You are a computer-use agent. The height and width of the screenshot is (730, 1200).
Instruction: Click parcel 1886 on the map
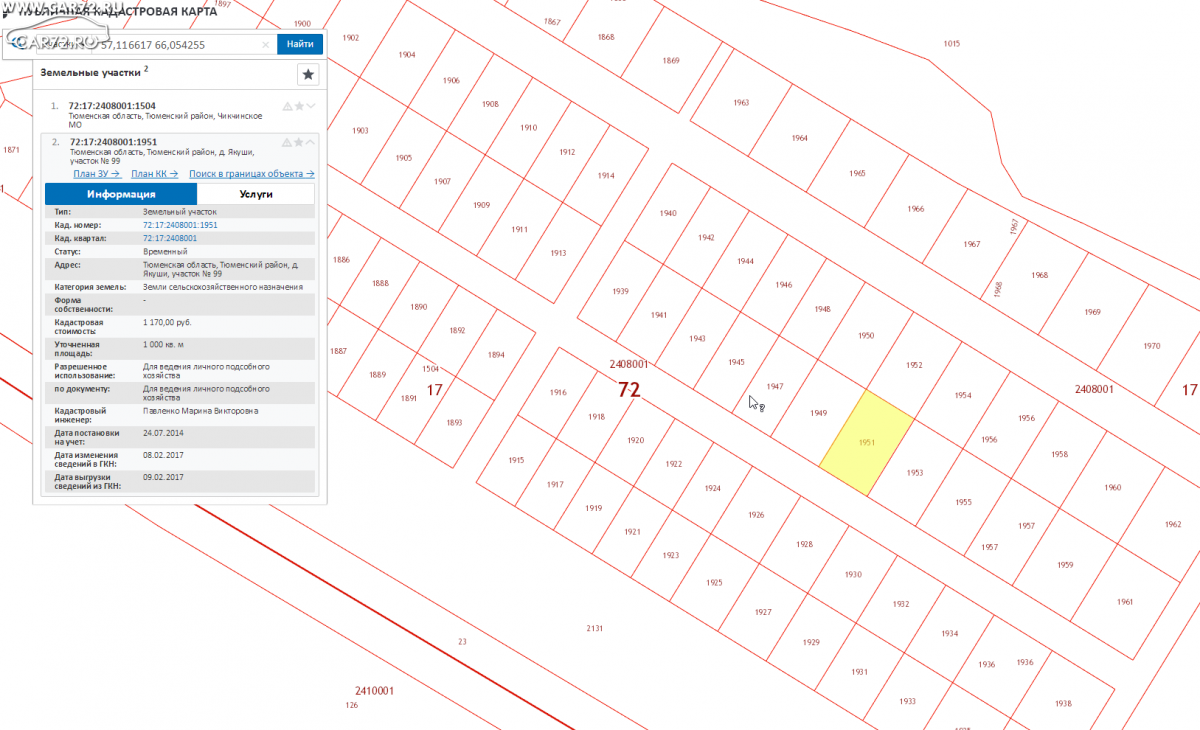tap(342, 259)
